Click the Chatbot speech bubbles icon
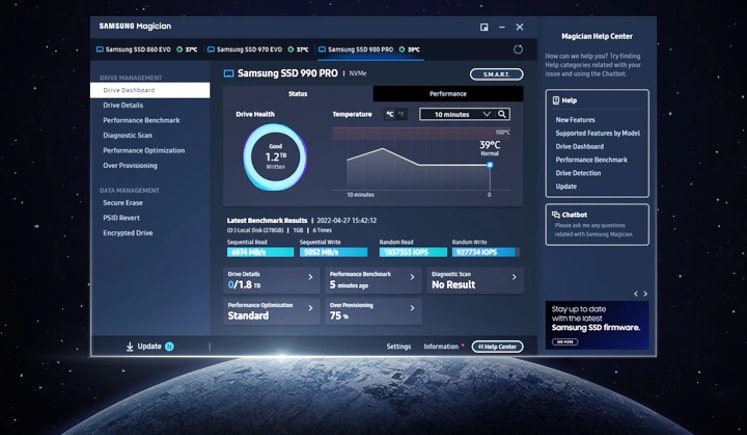 tap(555, 215)
